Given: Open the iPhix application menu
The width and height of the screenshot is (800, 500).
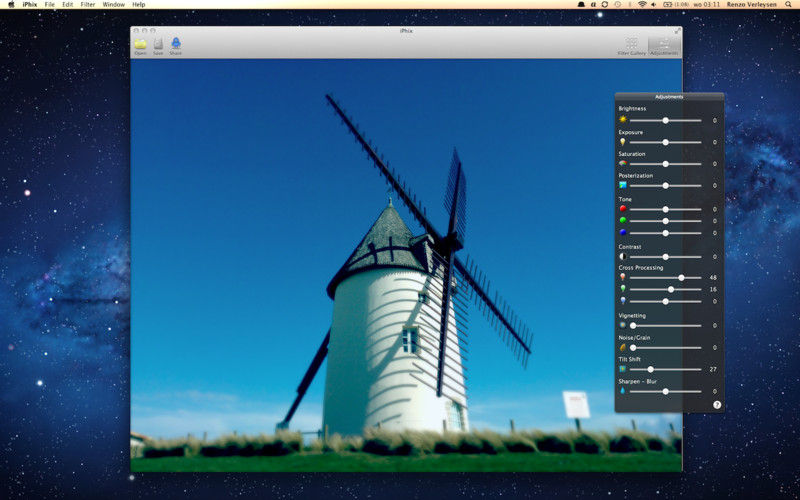Looking at the screenshot, I should click(x=30, y=5).
